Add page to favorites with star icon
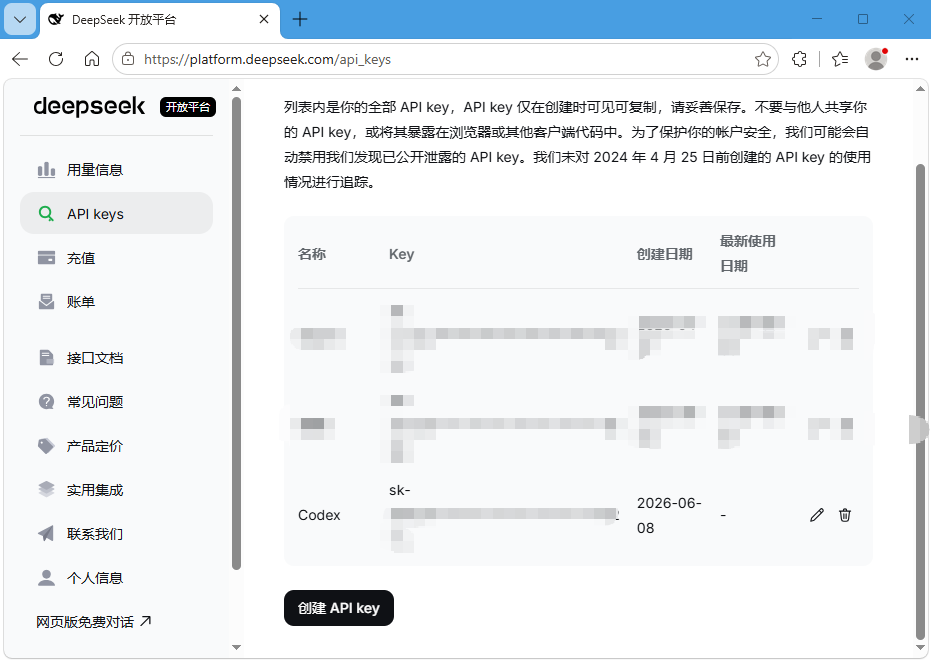 click(x=762, y=59)
